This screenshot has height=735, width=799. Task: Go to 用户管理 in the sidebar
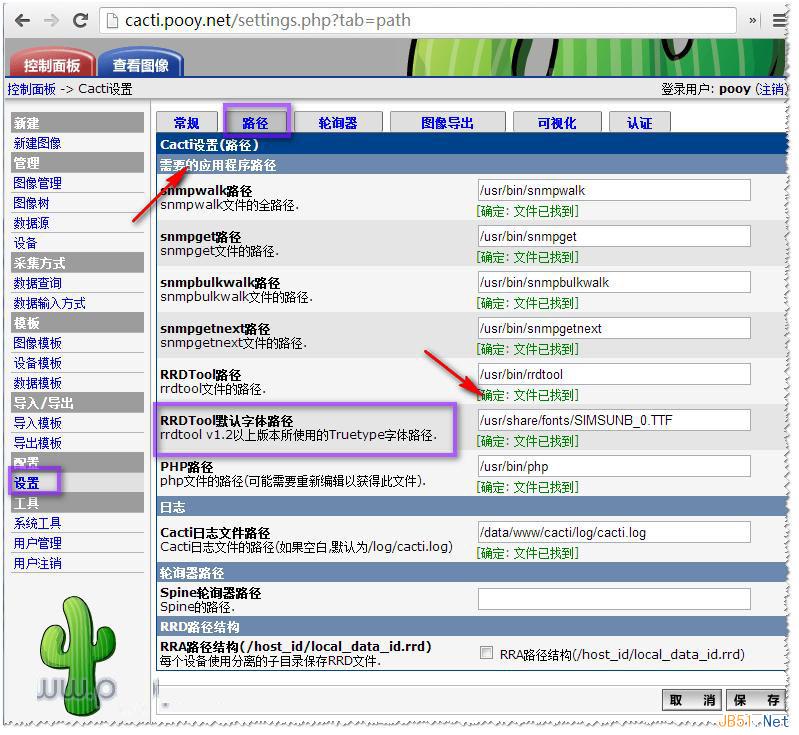pos(37,543)
